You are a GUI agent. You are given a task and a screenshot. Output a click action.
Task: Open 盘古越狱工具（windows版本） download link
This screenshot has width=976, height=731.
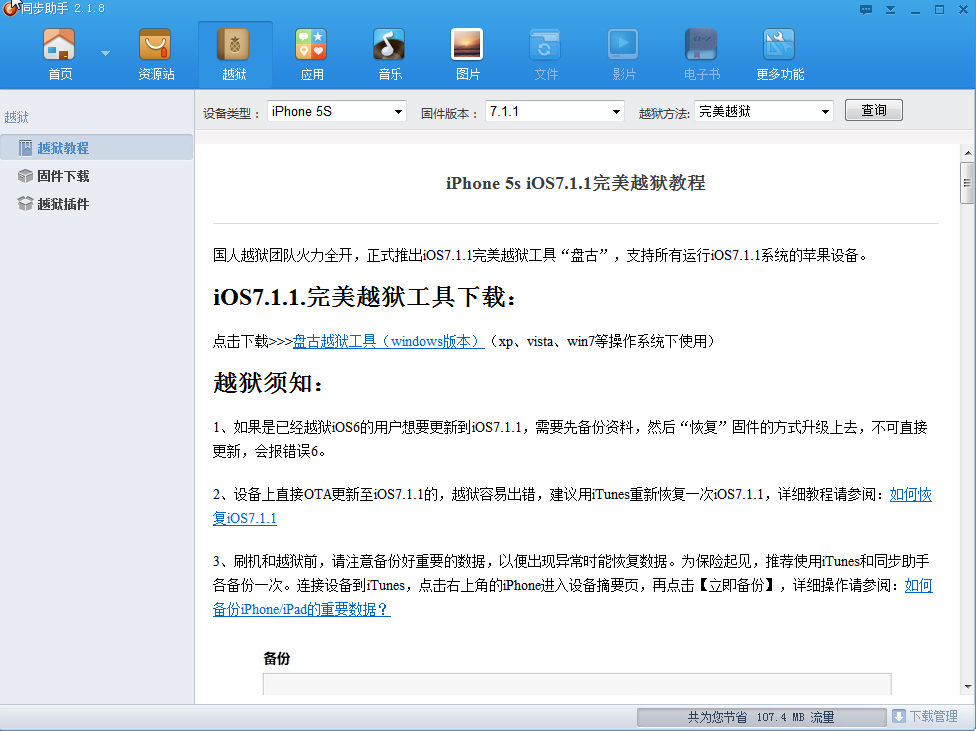(x=388, y=341)
